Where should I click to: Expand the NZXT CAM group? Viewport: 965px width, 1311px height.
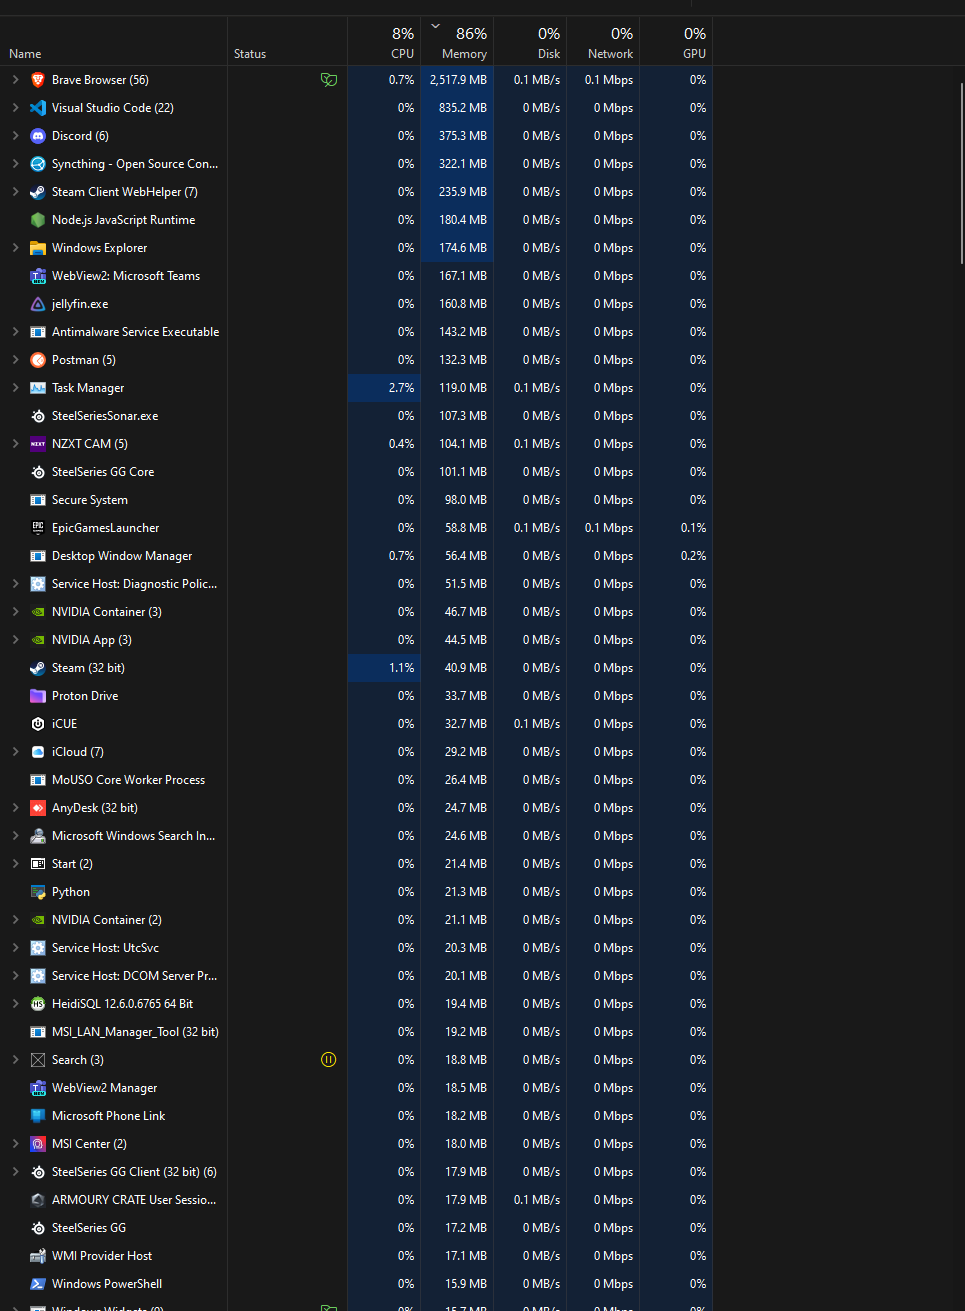pyautogui.click(x=15, y=443)
